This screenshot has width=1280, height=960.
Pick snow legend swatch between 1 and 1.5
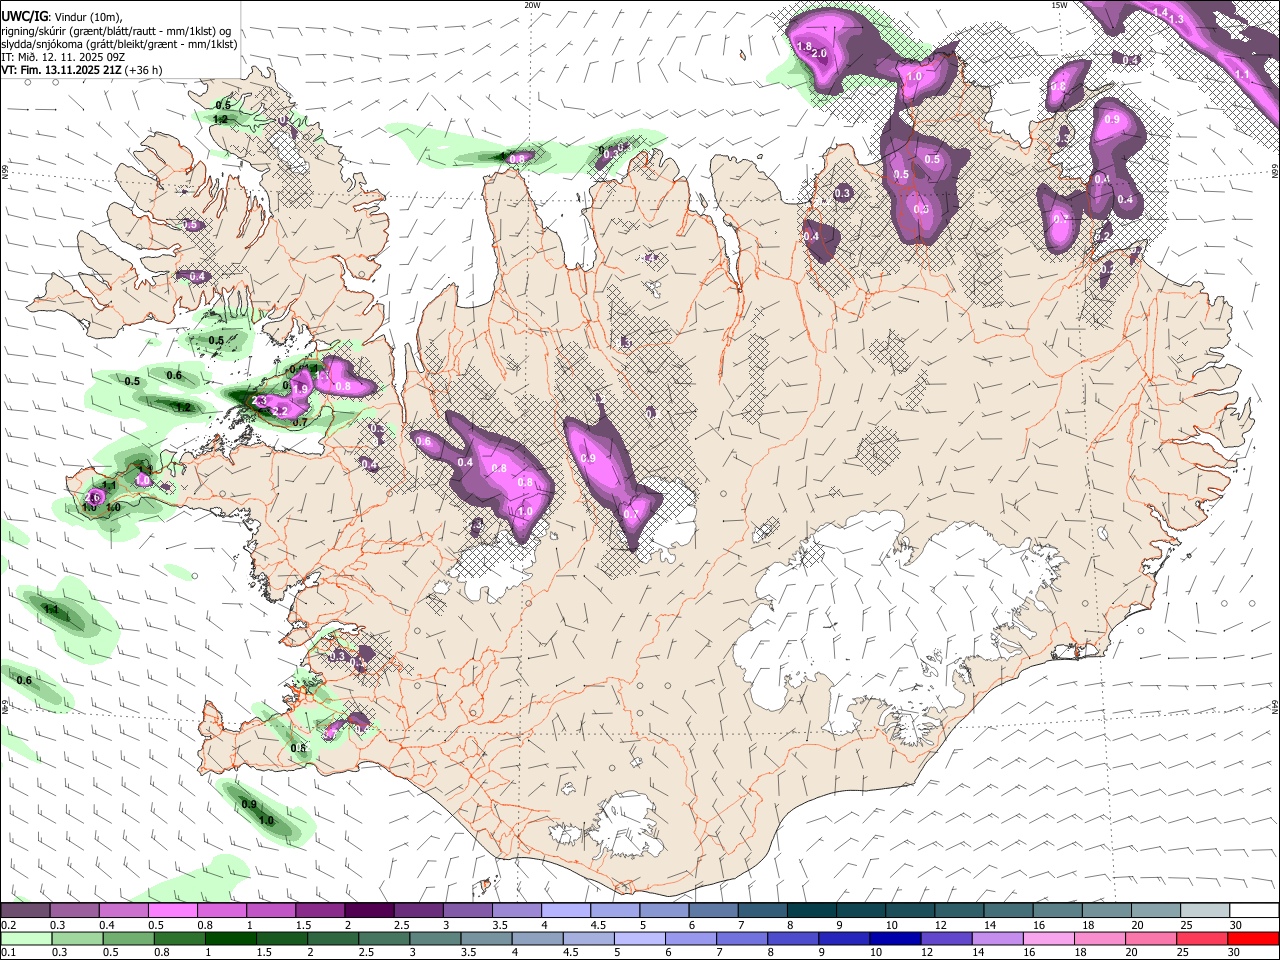coord(270,911)
